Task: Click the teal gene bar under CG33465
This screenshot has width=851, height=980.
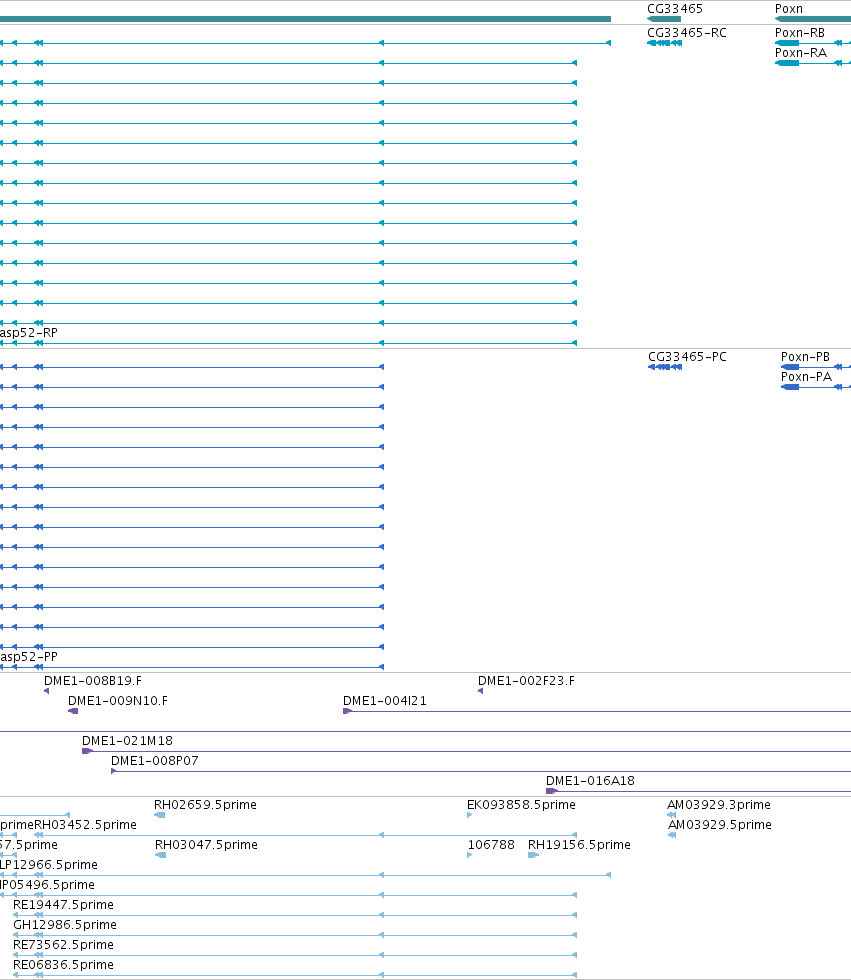Action: pos(664,19)
